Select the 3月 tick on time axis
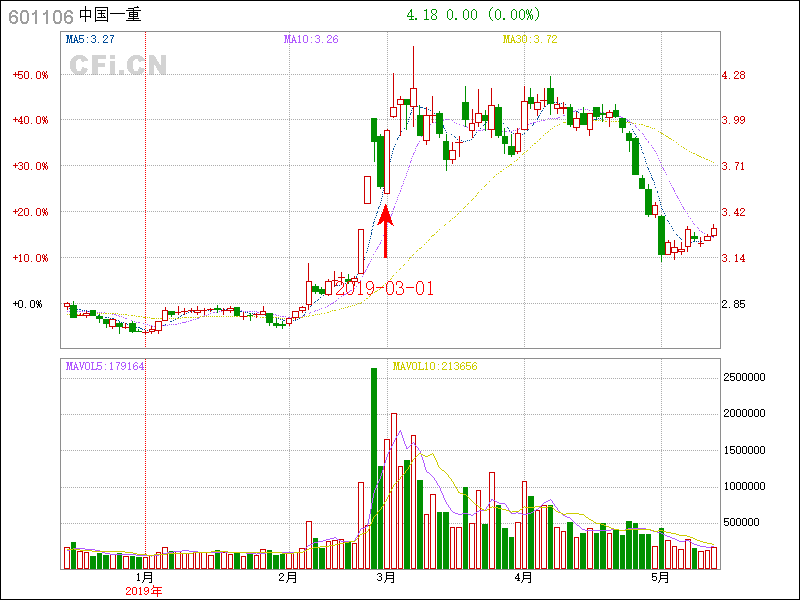800x600 pixels. point(387,577)
